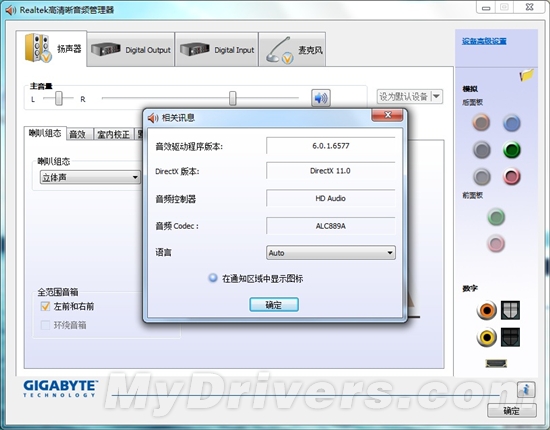This screenshot has width=550, height=430.
Task: Switch to the Microphone tab
Action: (x=293, y=49)
